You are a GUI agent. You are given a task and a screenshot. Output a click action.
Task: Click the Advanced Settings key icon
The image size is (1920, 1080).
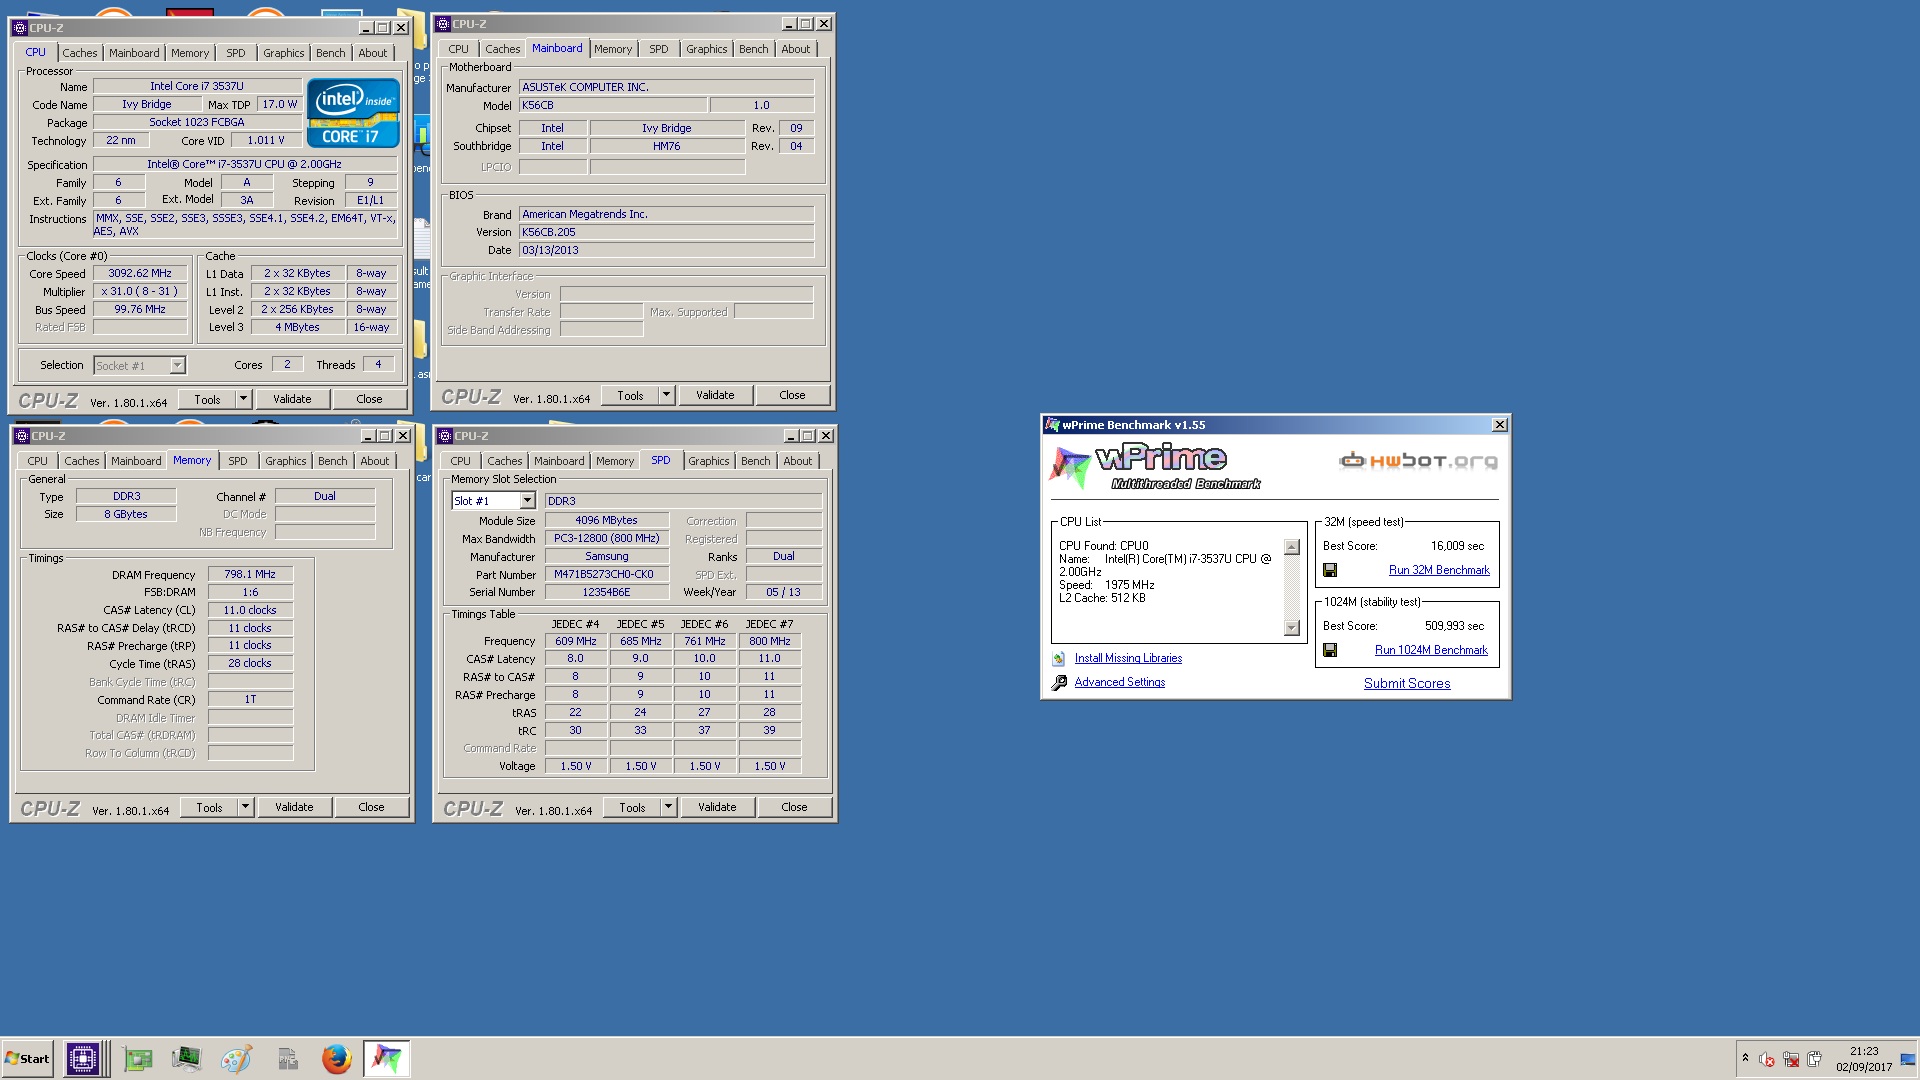(1059, 683)
